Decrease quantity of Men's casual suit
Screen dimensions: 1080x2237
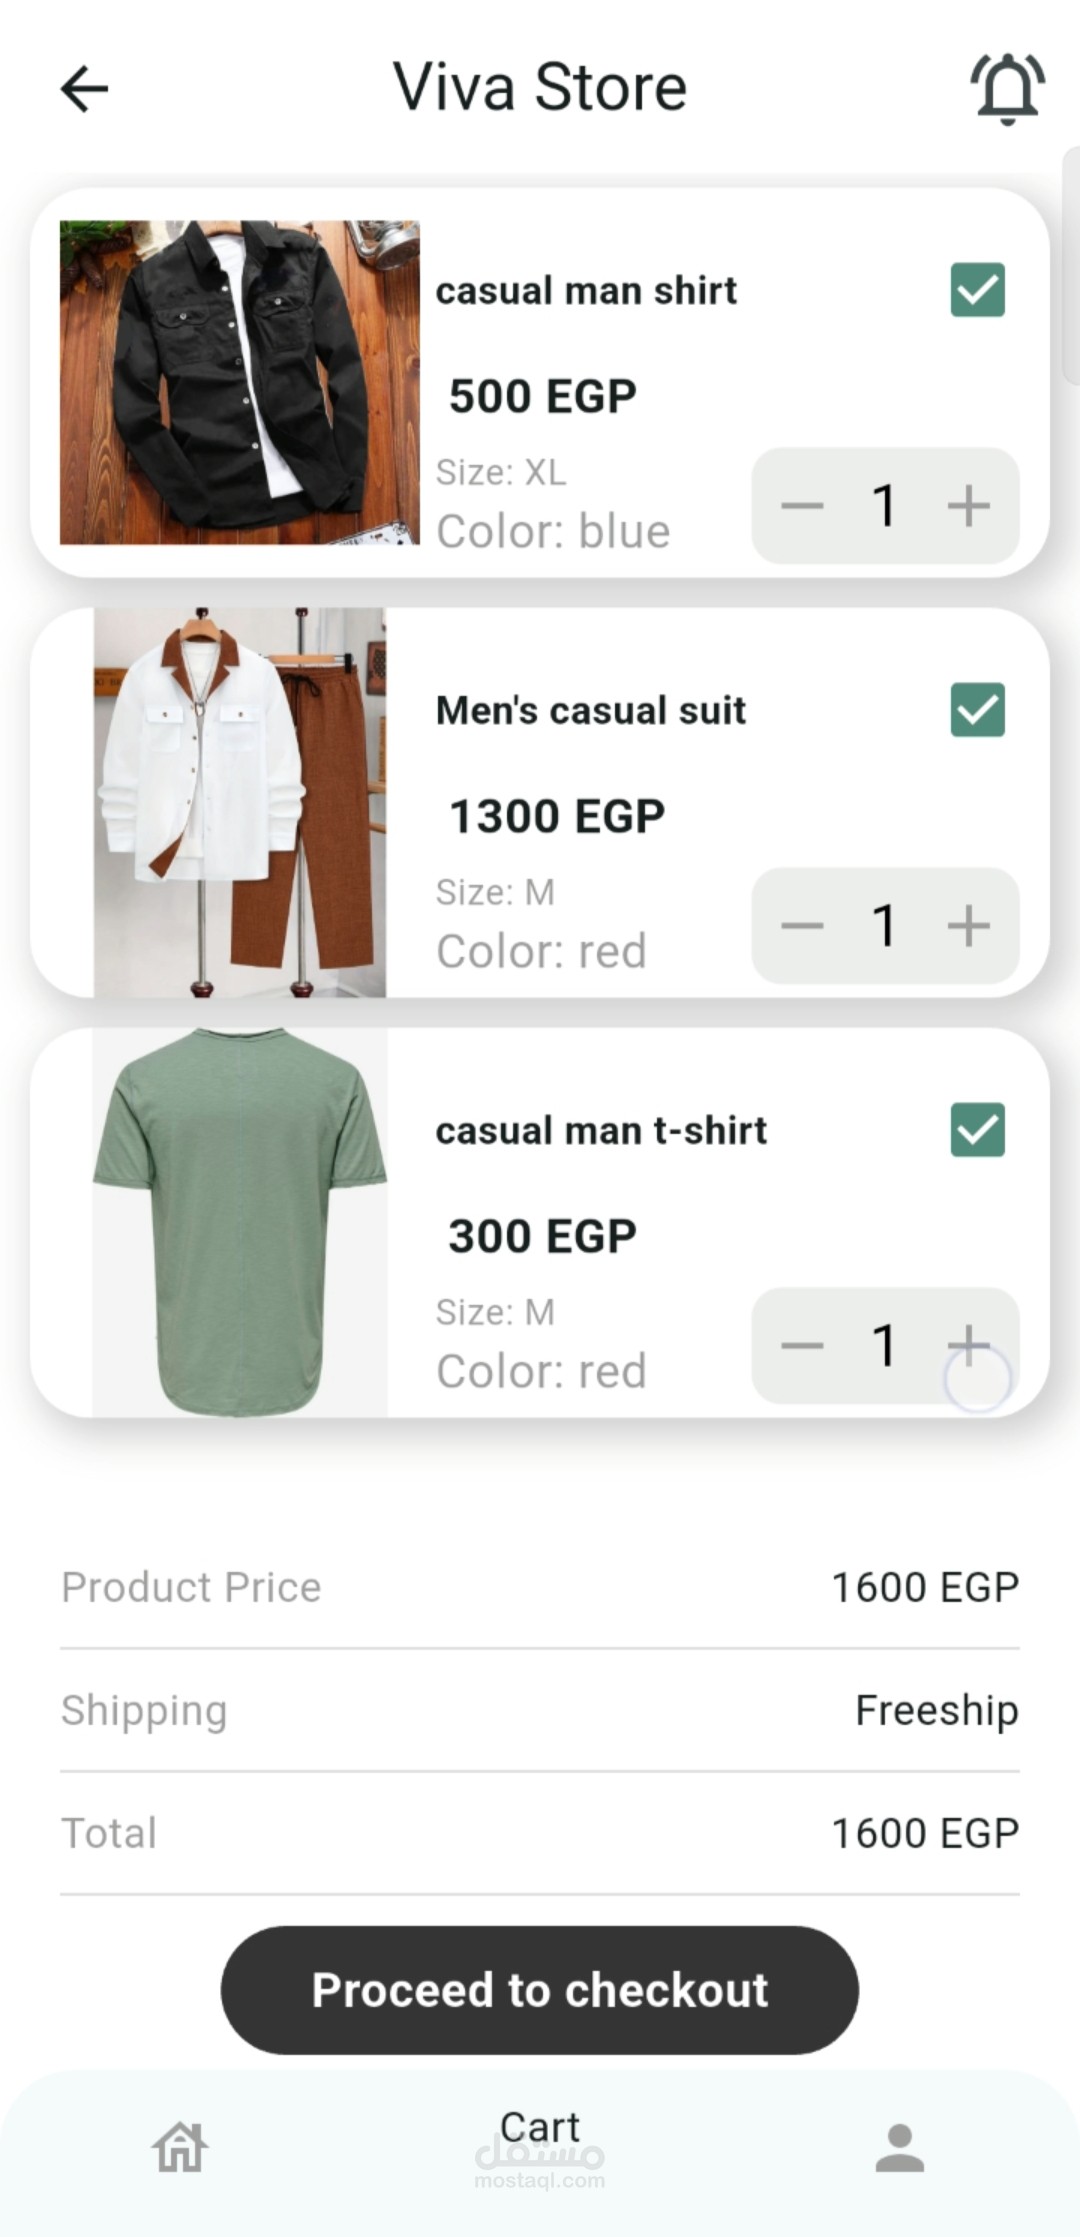[802, 926]
